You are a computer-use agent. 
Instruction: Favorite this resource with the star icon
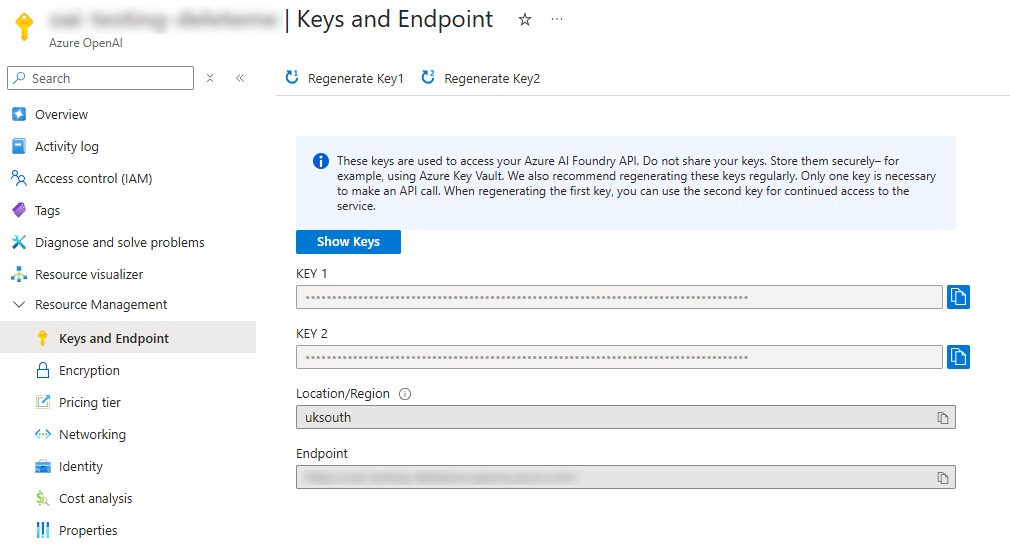[525, 20]
